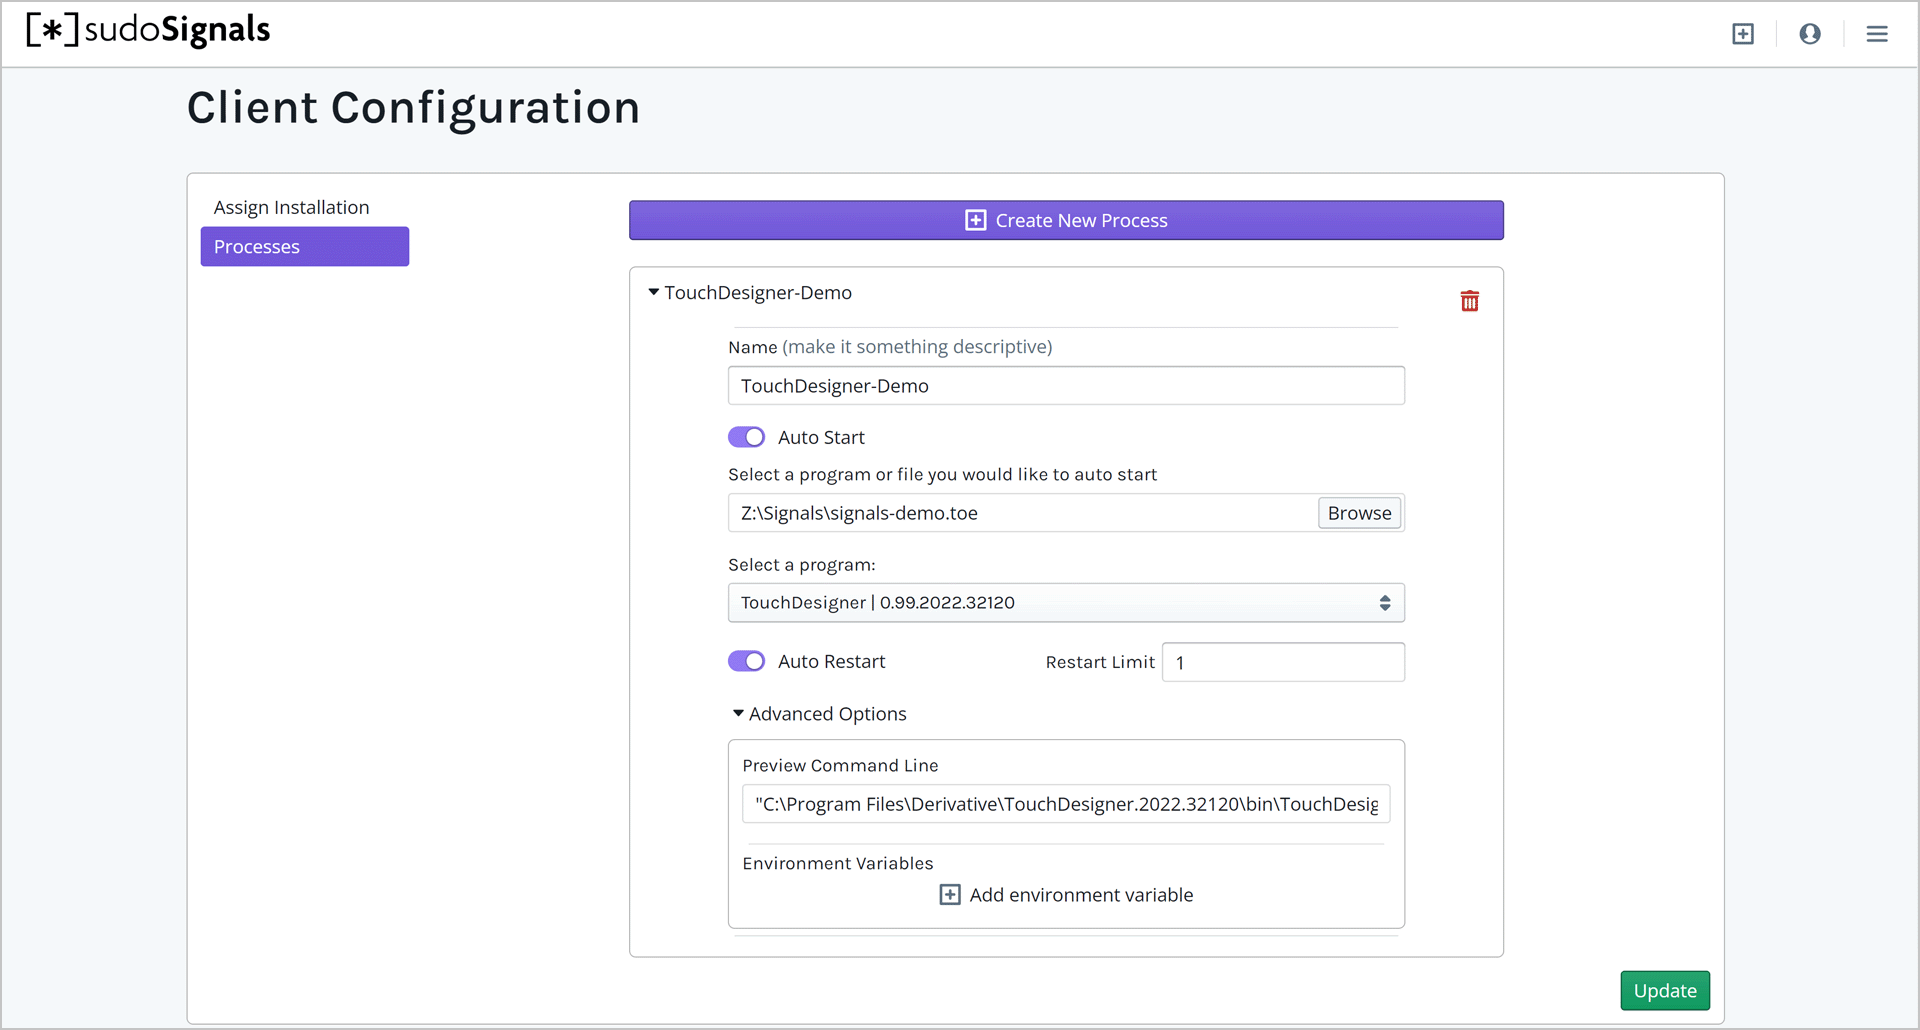Toggle the Auto Start switch

[746, 437]
